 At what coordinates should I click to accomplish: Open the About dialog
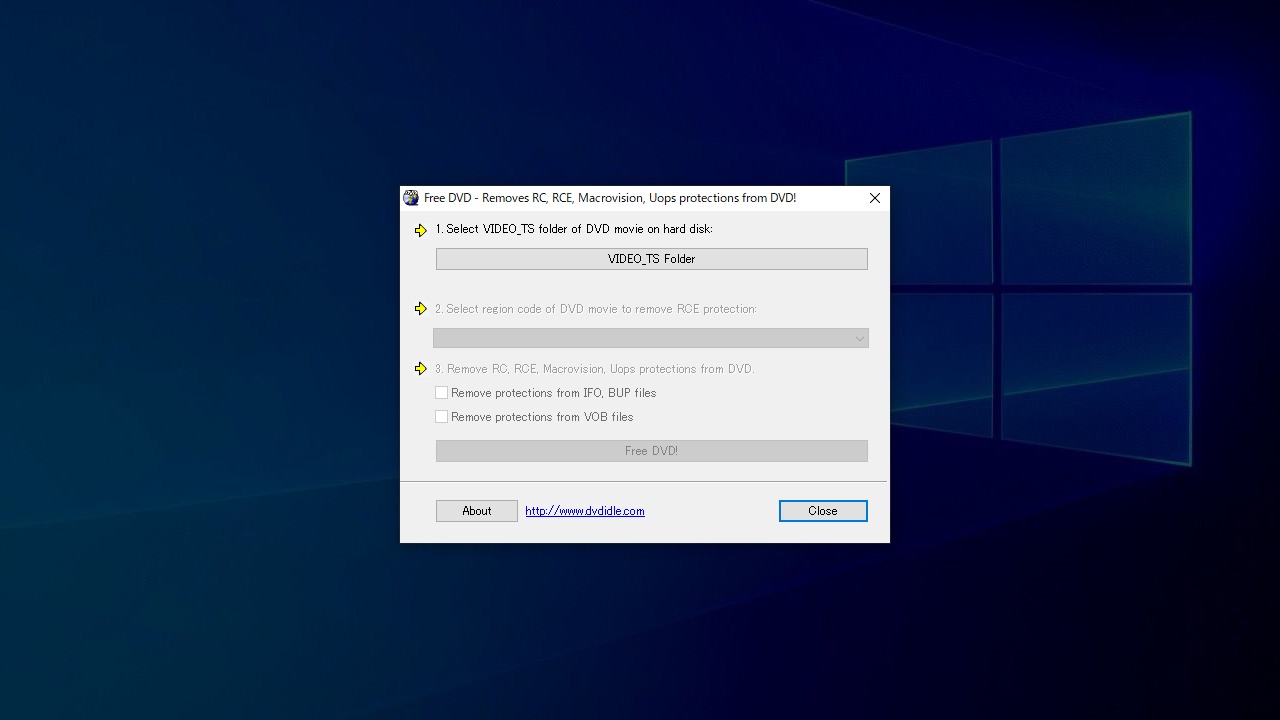click(477, 511)
